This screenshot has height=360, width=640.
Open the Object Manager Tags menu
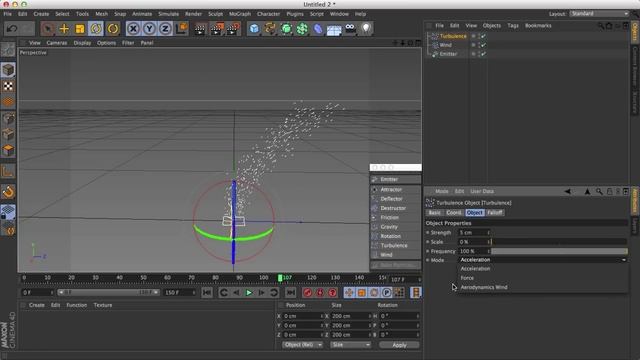click(x=513, y=26)
